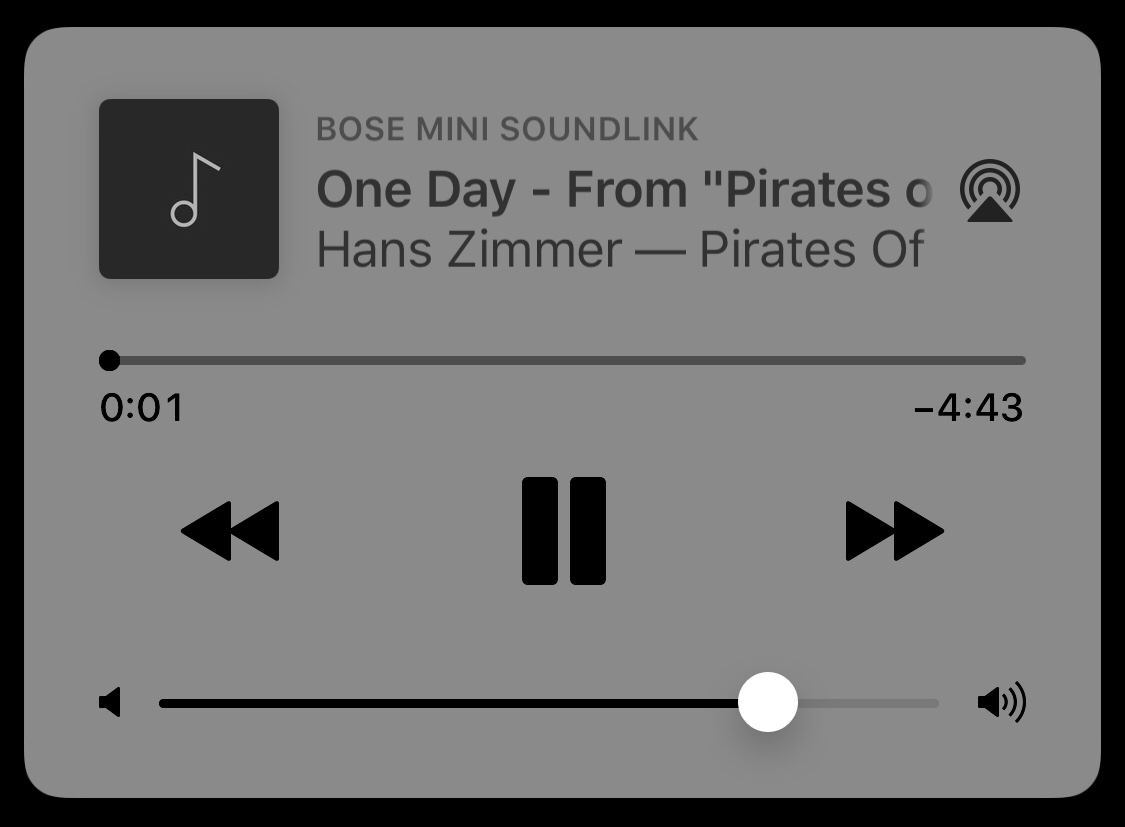Click the Pirates Of album name text
This screenshot has height=827, width=1125.
(x=811, y=250)
